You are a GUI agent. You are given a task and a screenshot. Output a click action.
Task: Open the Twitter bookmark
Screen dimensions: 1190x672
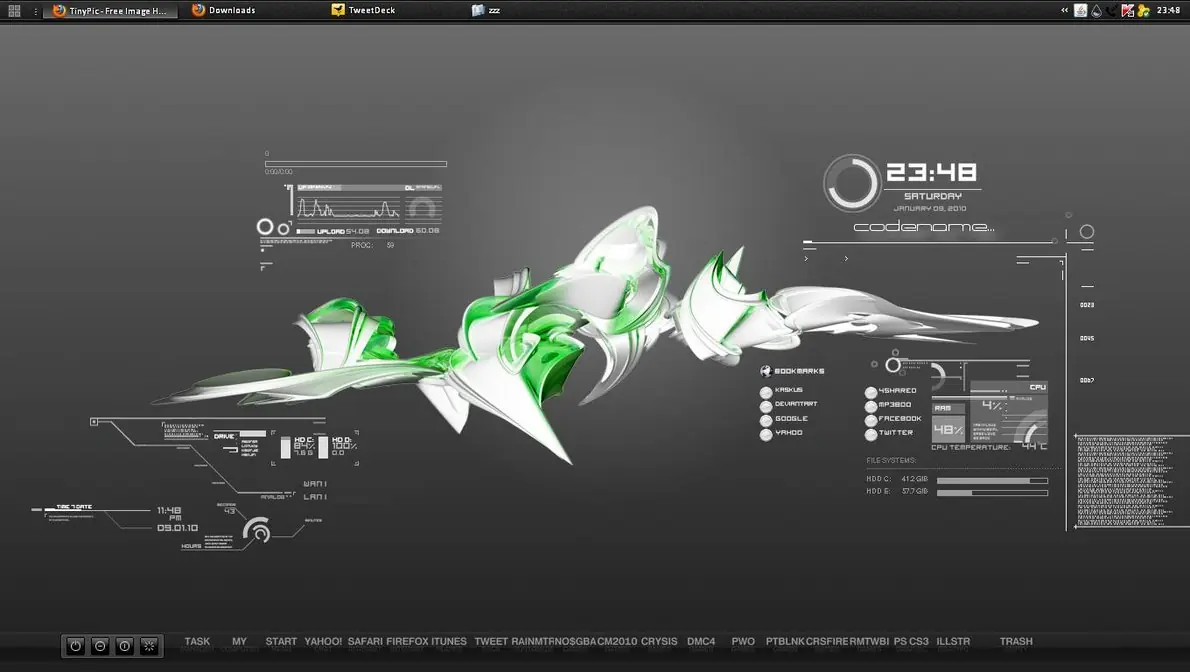[x=896, y=433]
